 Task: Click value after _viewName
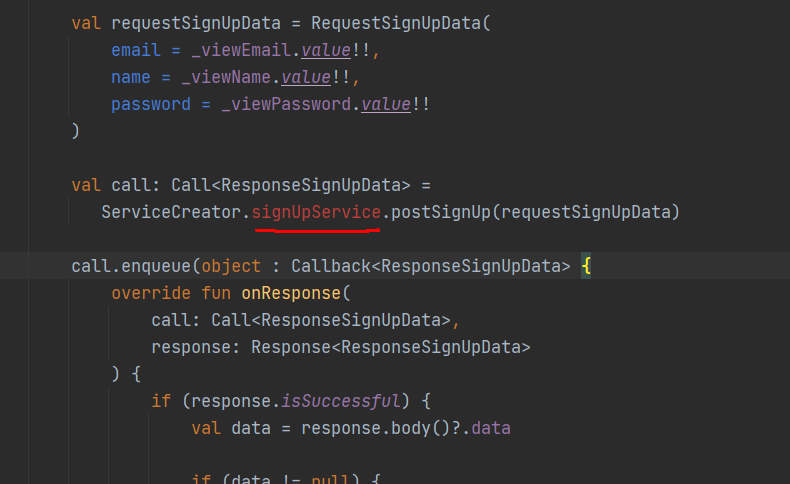click(306, 78)
